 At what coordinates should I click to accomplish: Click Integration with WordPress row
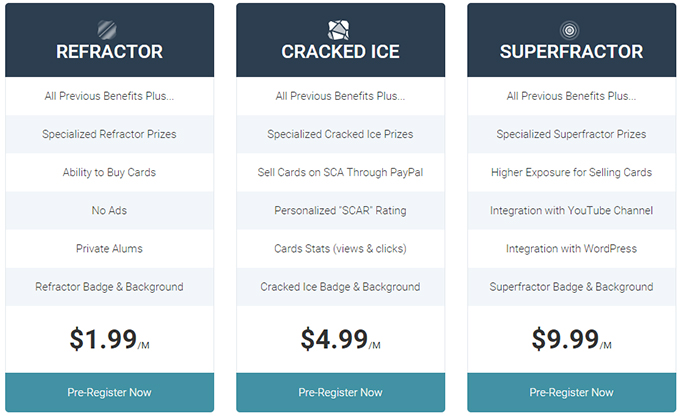(572, 249)
